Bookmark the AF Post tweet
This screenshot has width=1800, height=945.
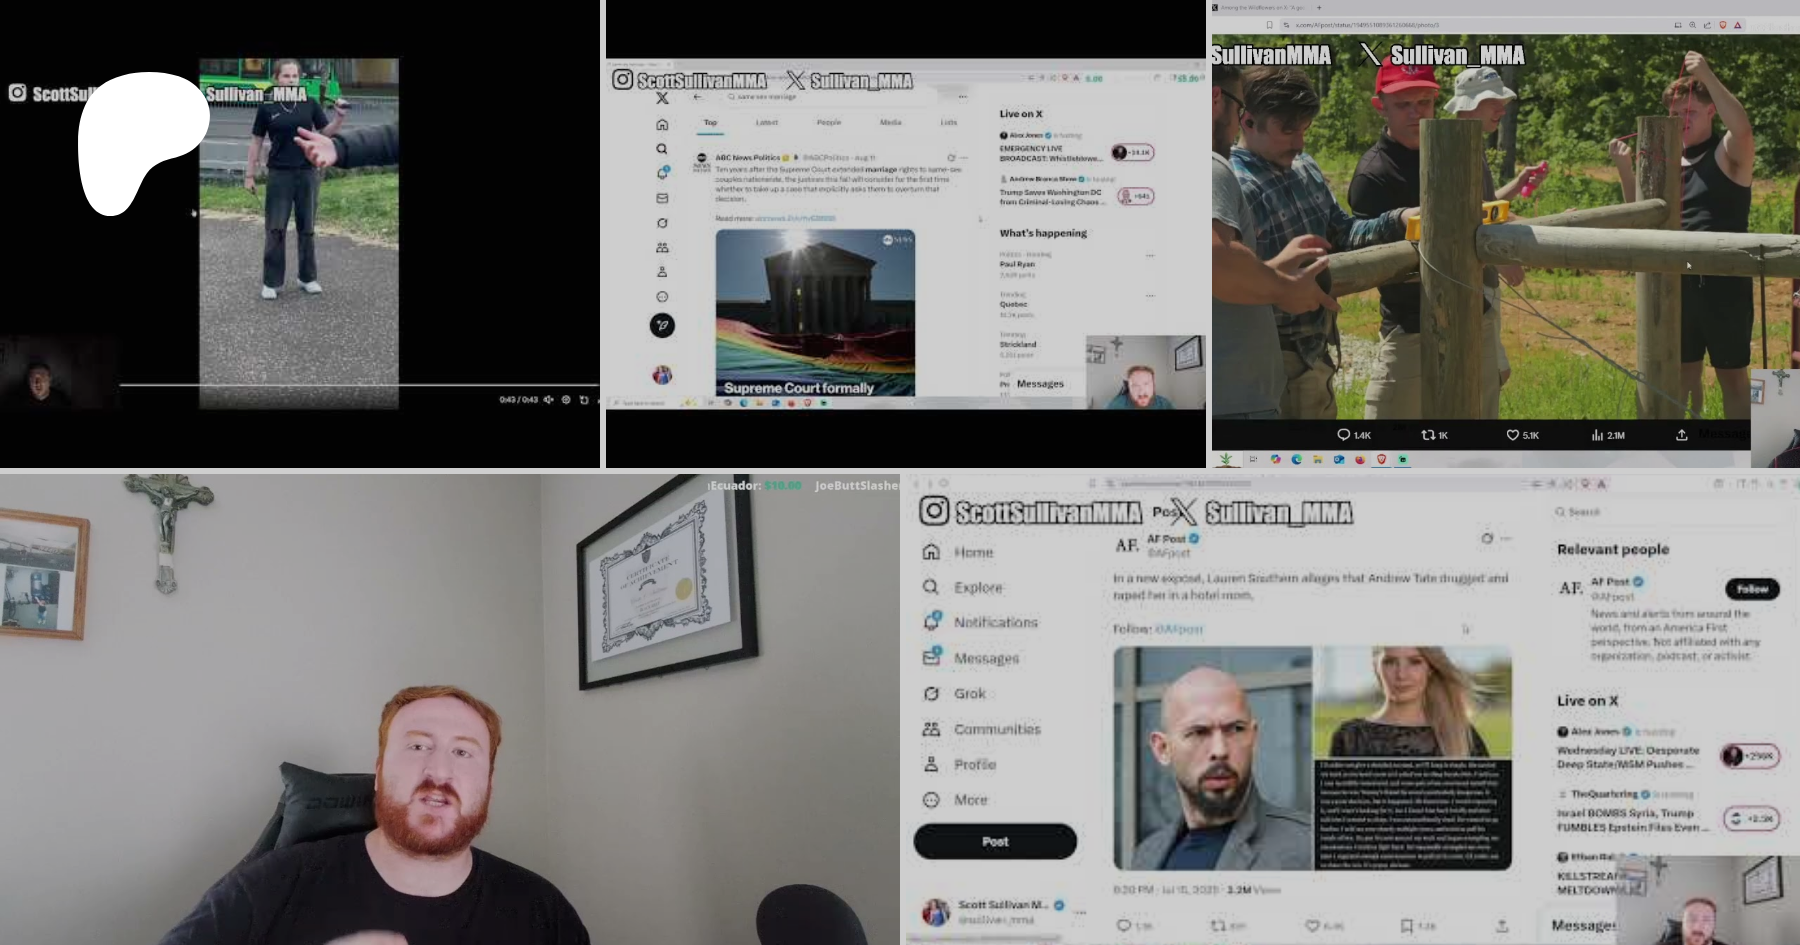coord(1407,926)
